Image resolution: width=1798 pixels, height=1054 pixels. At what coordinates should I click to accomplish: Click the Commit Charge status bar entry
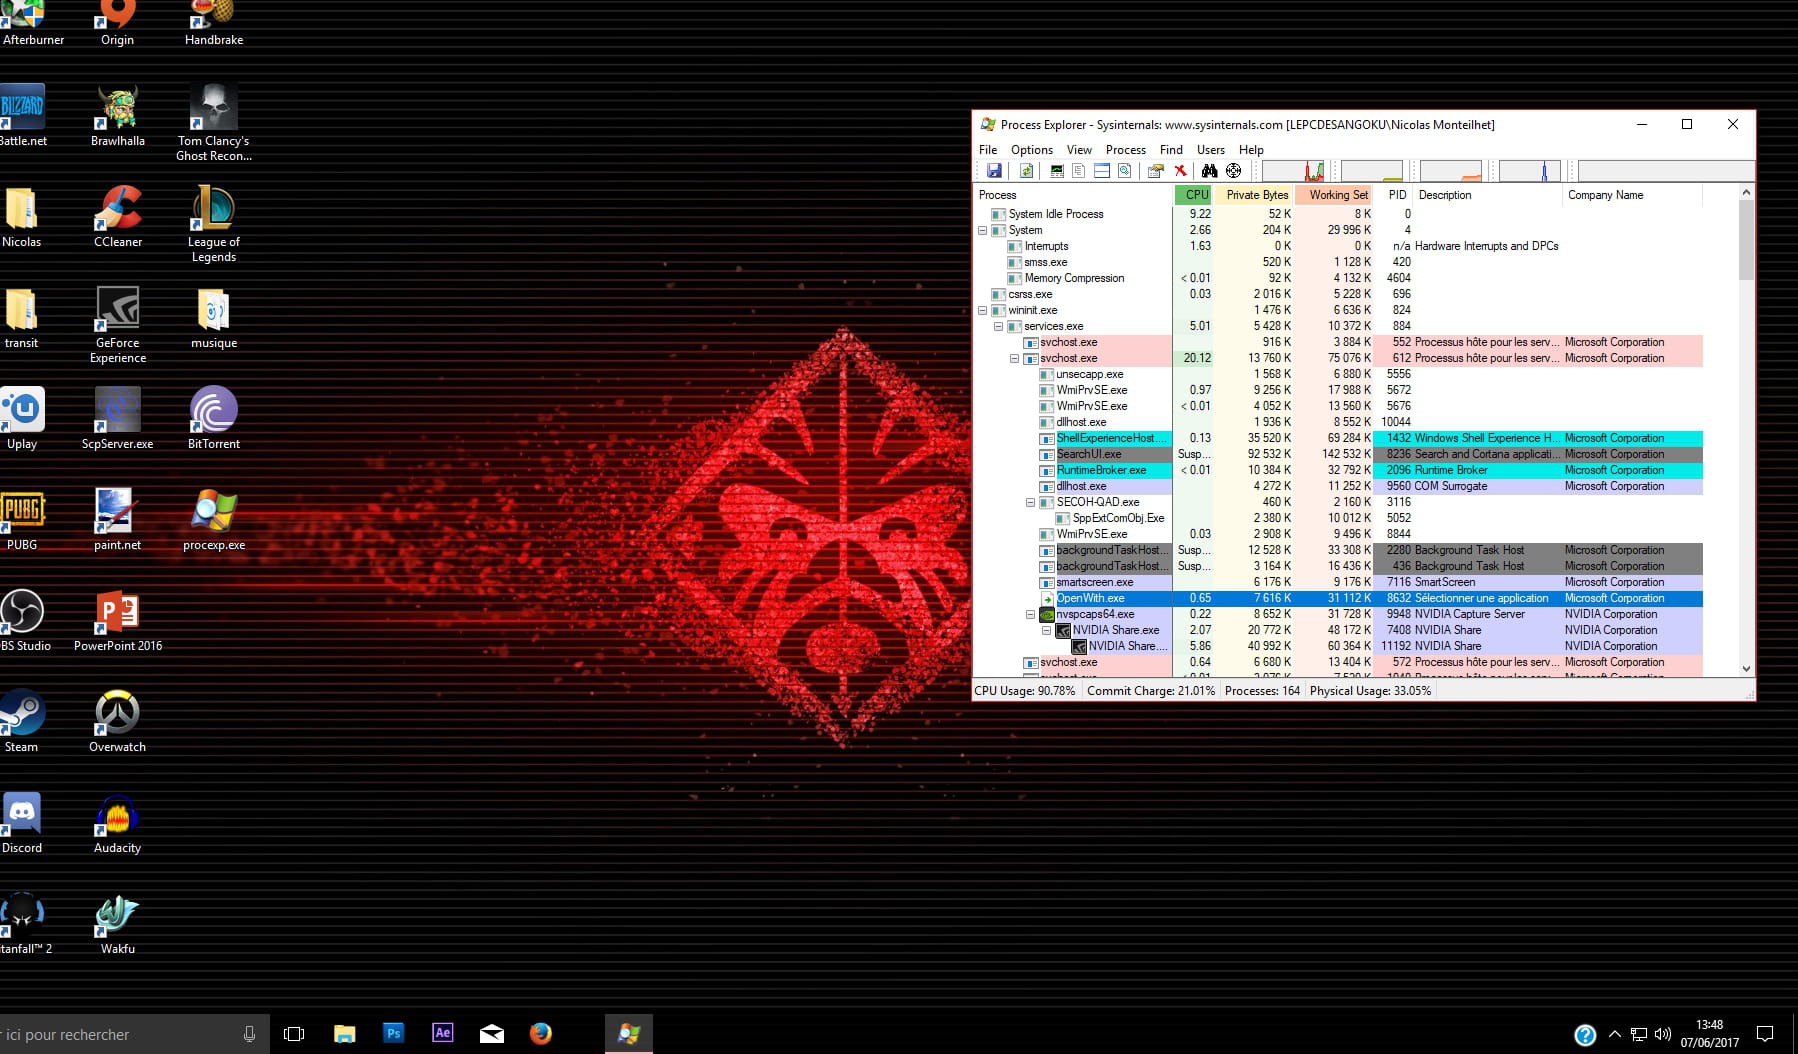(x=1150, y=691)
